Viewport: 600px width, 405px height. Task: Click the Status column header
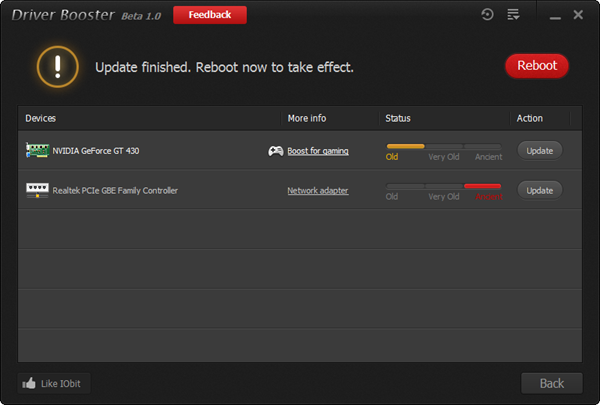(398, 118)
